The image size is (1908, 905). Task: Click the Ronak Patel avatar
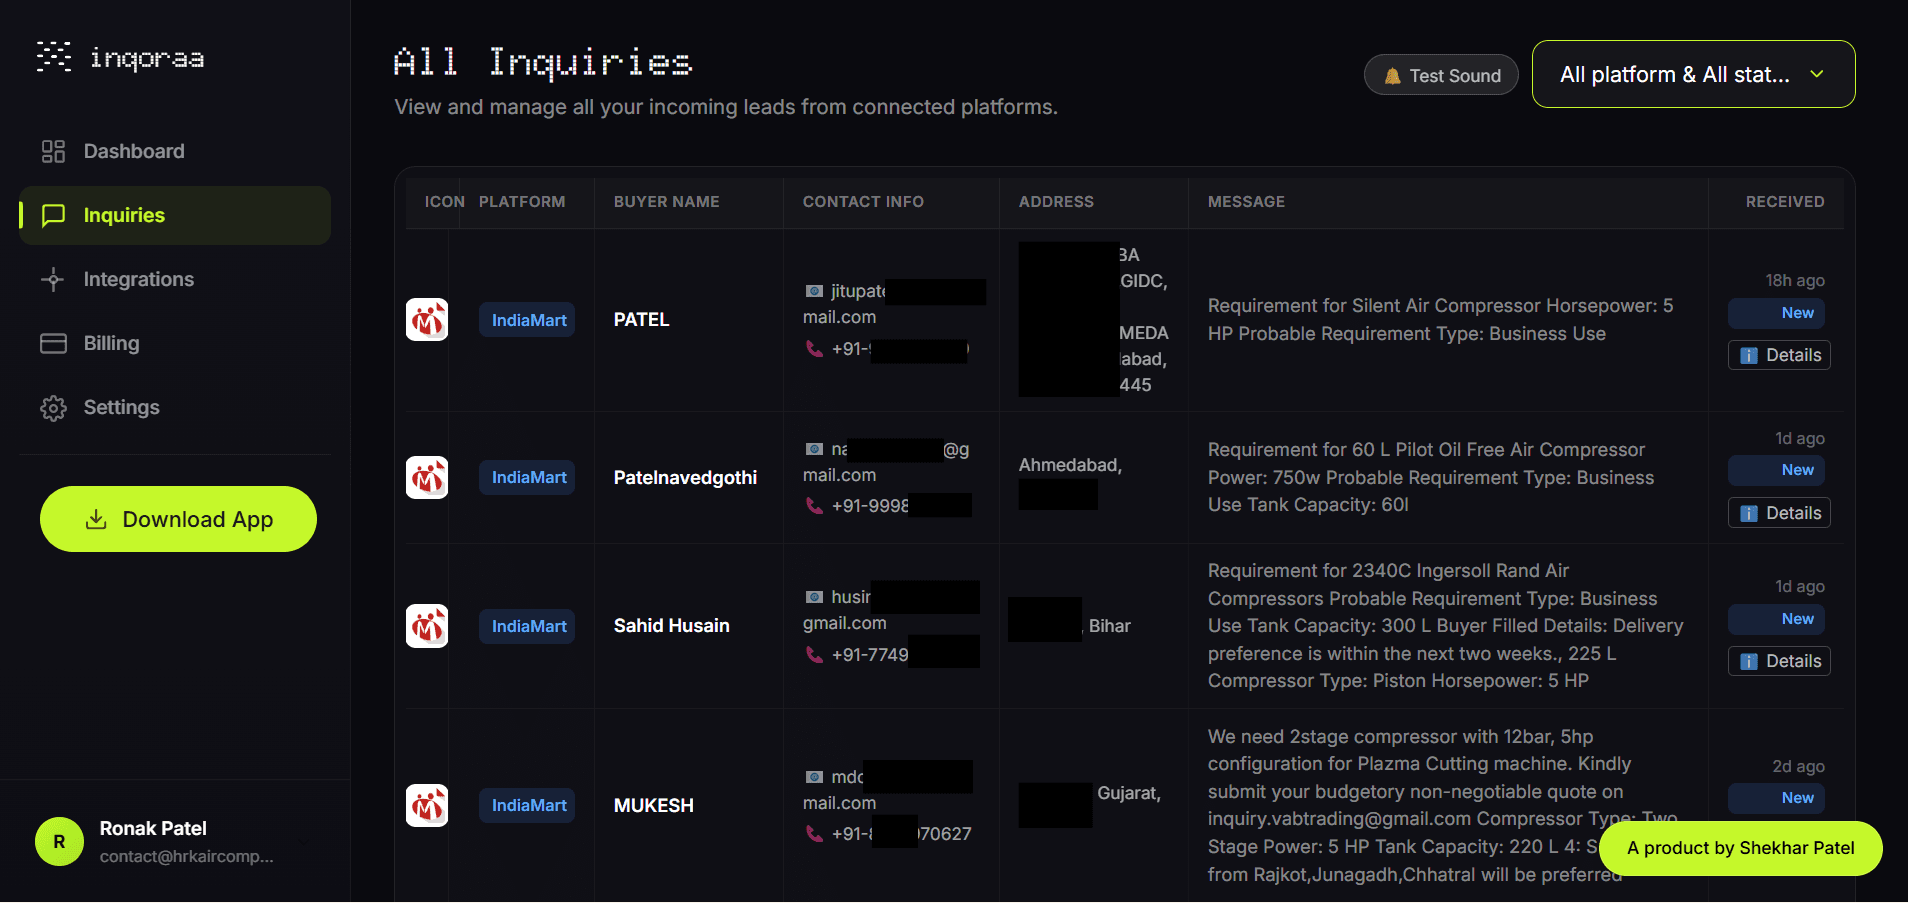click(59, 842)
